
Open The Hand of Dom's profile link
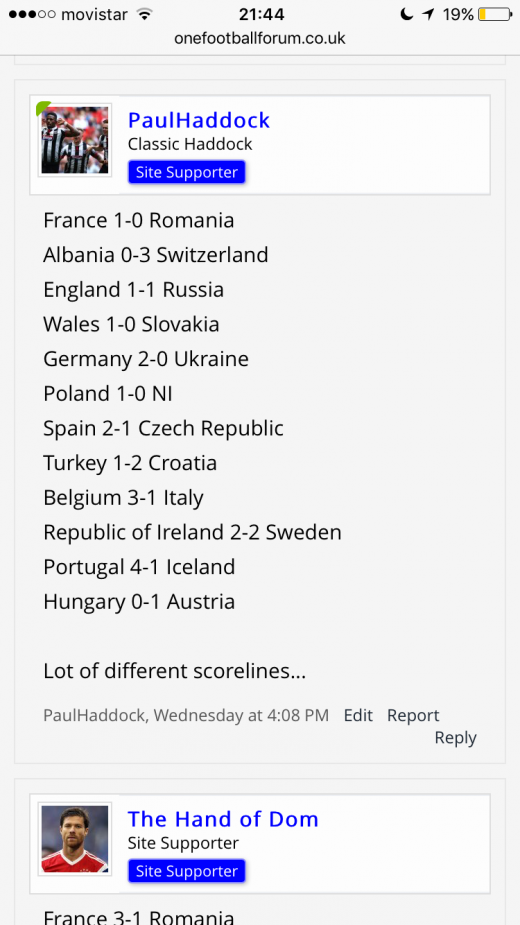223,819
